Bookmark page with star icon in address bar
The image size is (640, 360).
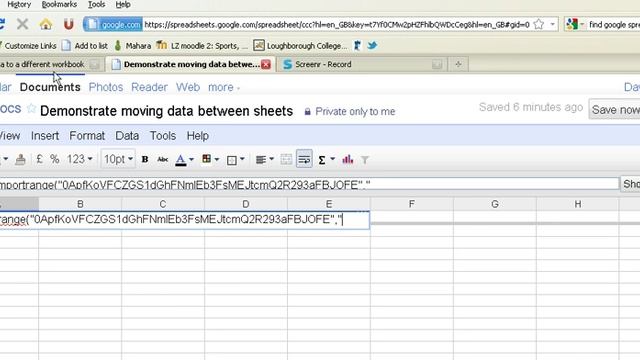click(539, 24)
